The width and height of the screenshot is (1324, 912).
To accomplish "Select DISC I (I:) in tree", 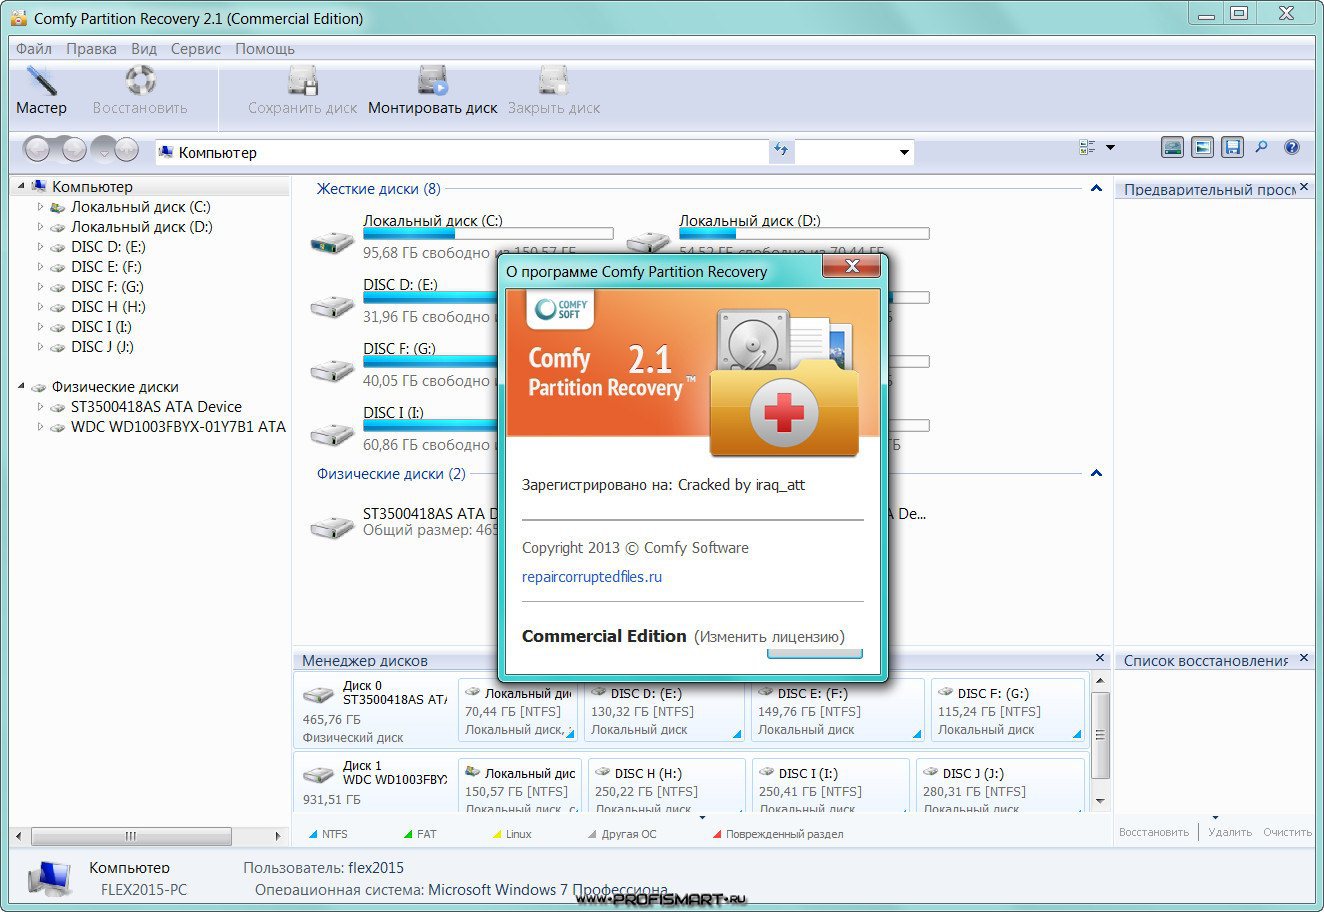I will coord(101,327).
